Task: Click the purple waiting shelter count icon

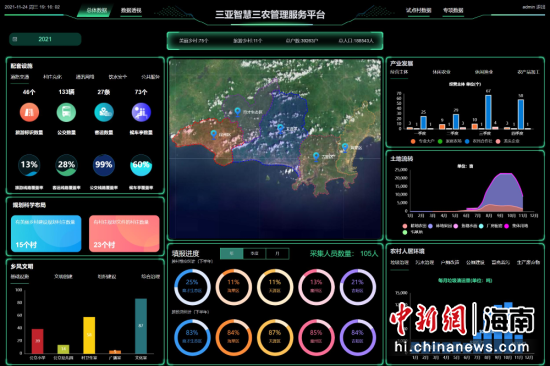Action: pos(141,112)
